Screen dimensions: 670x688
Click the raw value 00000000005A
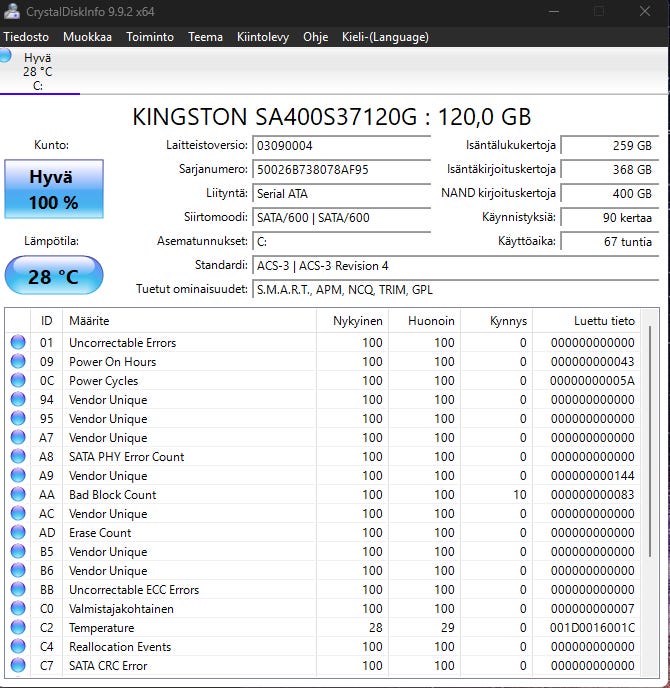(592, 380)
